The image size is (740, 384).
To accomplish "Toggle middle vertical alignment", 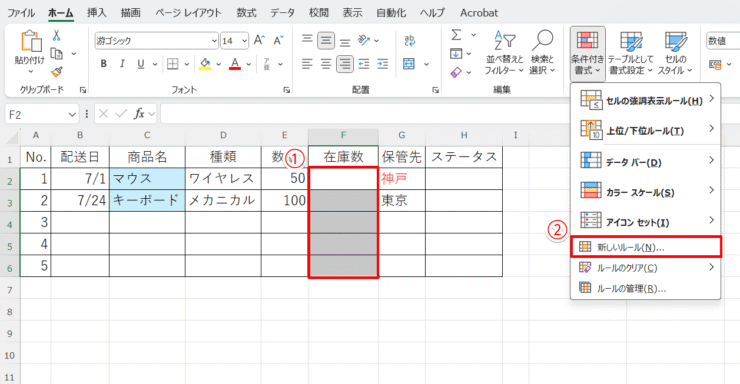I will pyautogui.click(x=326, y=41).
